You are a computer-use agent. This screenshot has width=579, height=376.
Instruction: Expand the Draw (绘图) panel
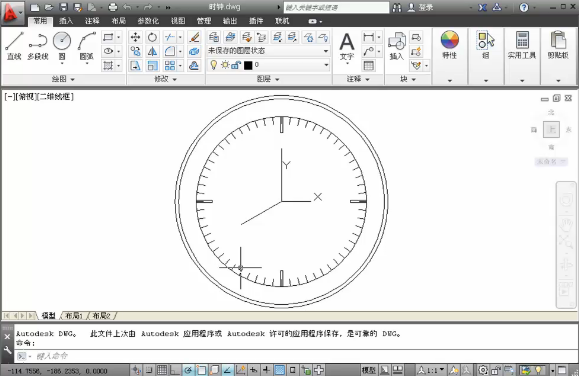(x=63, y=79)
